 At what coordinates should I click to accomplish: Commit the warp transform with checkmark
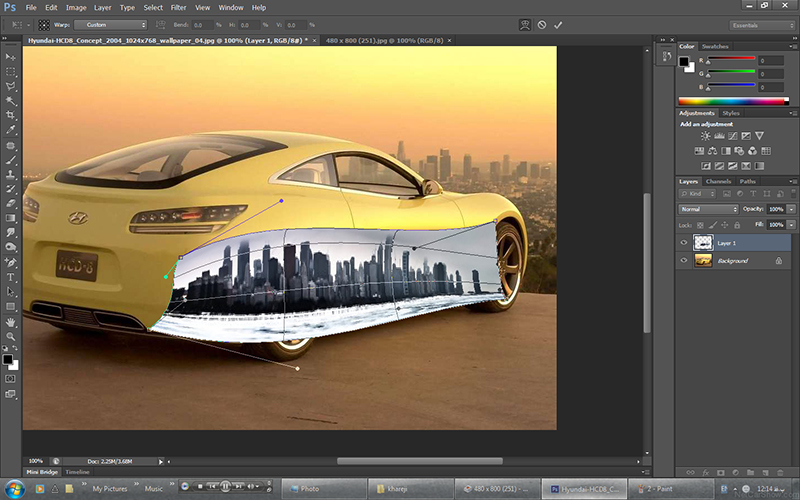click(558, 25)
